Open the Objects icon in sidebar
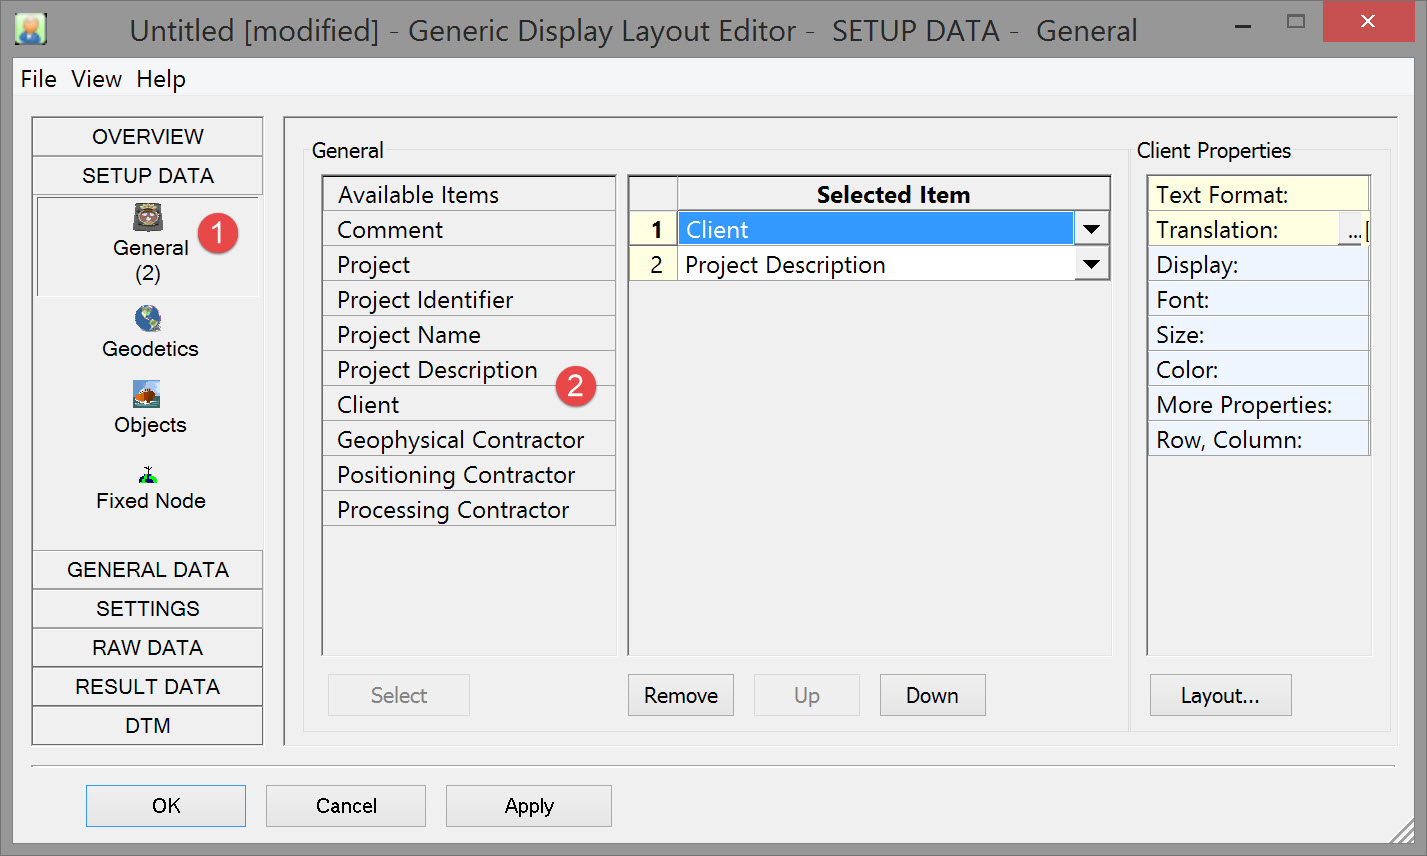The image size is (1427, 856). click(147, 394)
